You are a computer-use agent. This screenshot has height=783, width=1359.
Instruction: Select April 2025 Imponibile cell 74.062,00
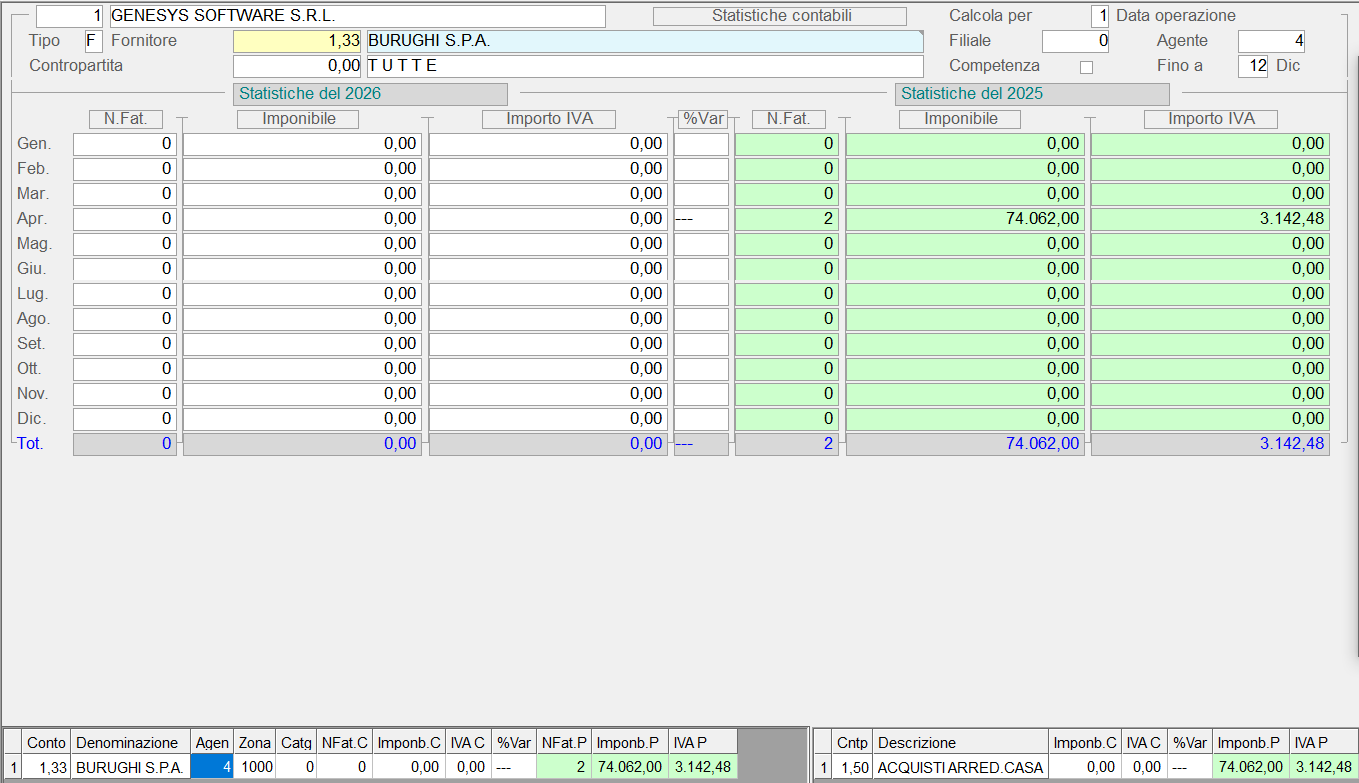[965, 219]
